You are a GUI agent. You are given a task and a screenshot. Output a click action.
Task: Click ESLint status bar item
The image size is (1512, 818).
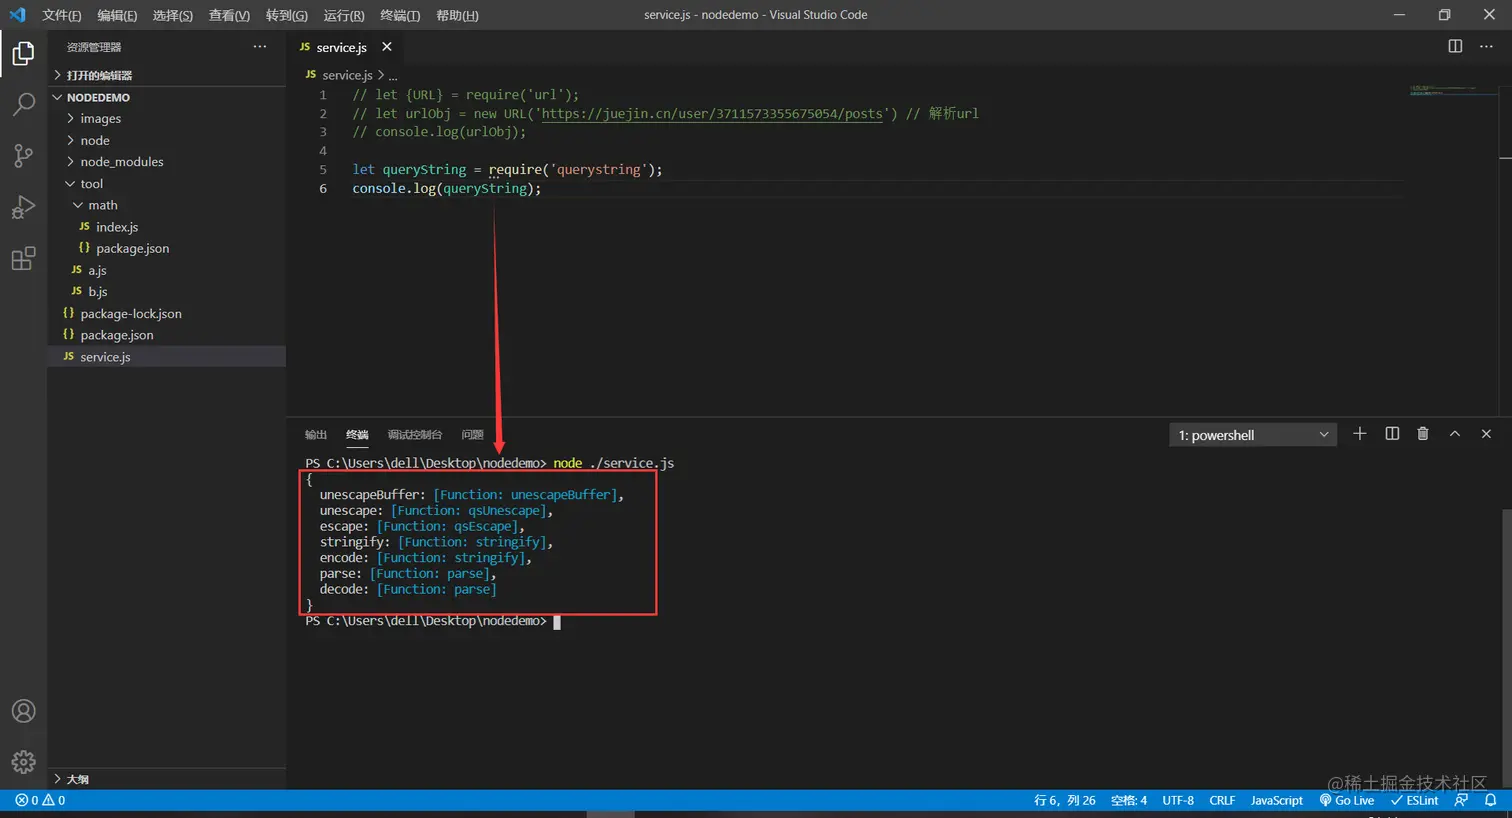tap(1415, 800)
